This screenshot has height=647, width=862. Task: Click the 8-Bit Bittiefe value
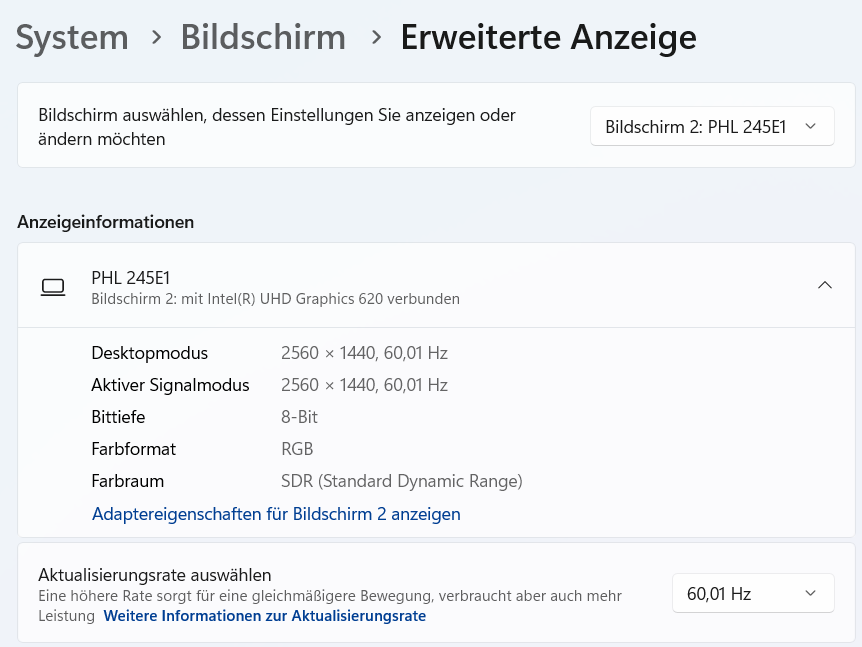[x=299, y=417]
